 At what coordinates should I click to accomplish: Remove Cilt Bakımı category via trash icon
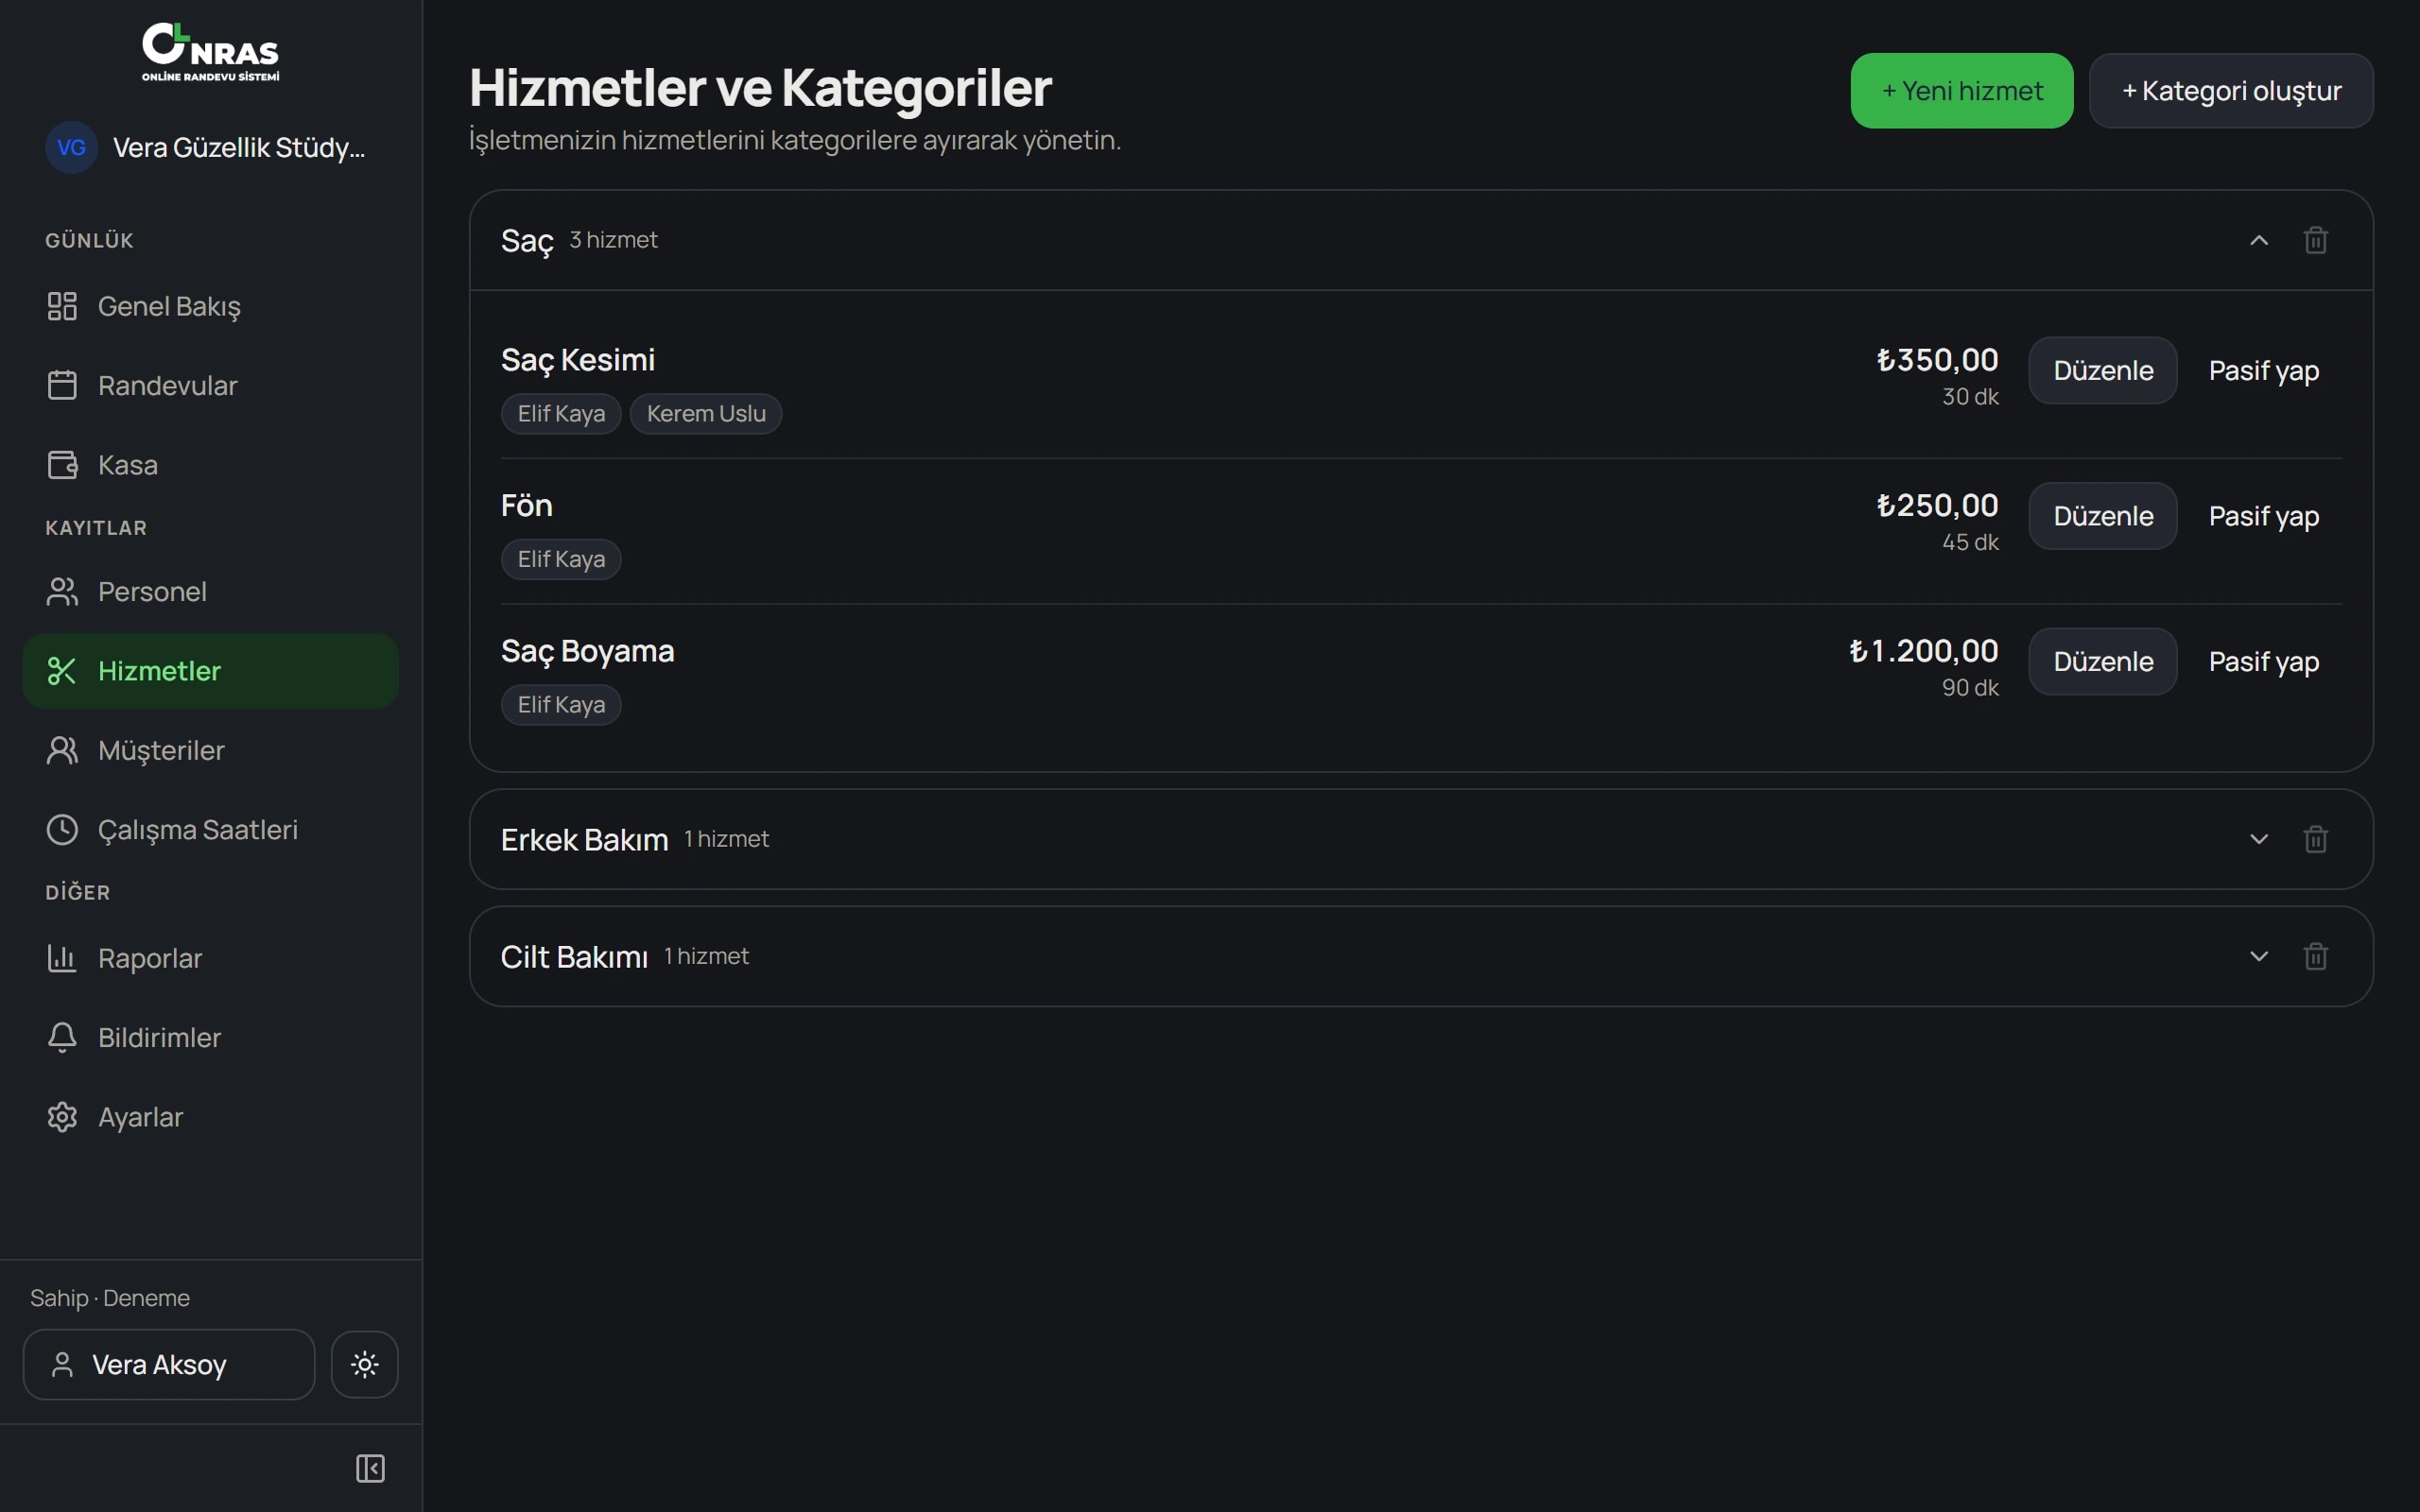tap(2315, 956)
